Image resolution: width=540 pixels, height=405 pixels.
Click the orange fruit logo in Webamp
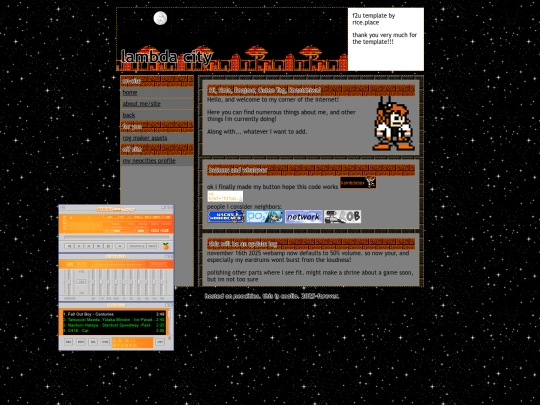tap(166, 246)
